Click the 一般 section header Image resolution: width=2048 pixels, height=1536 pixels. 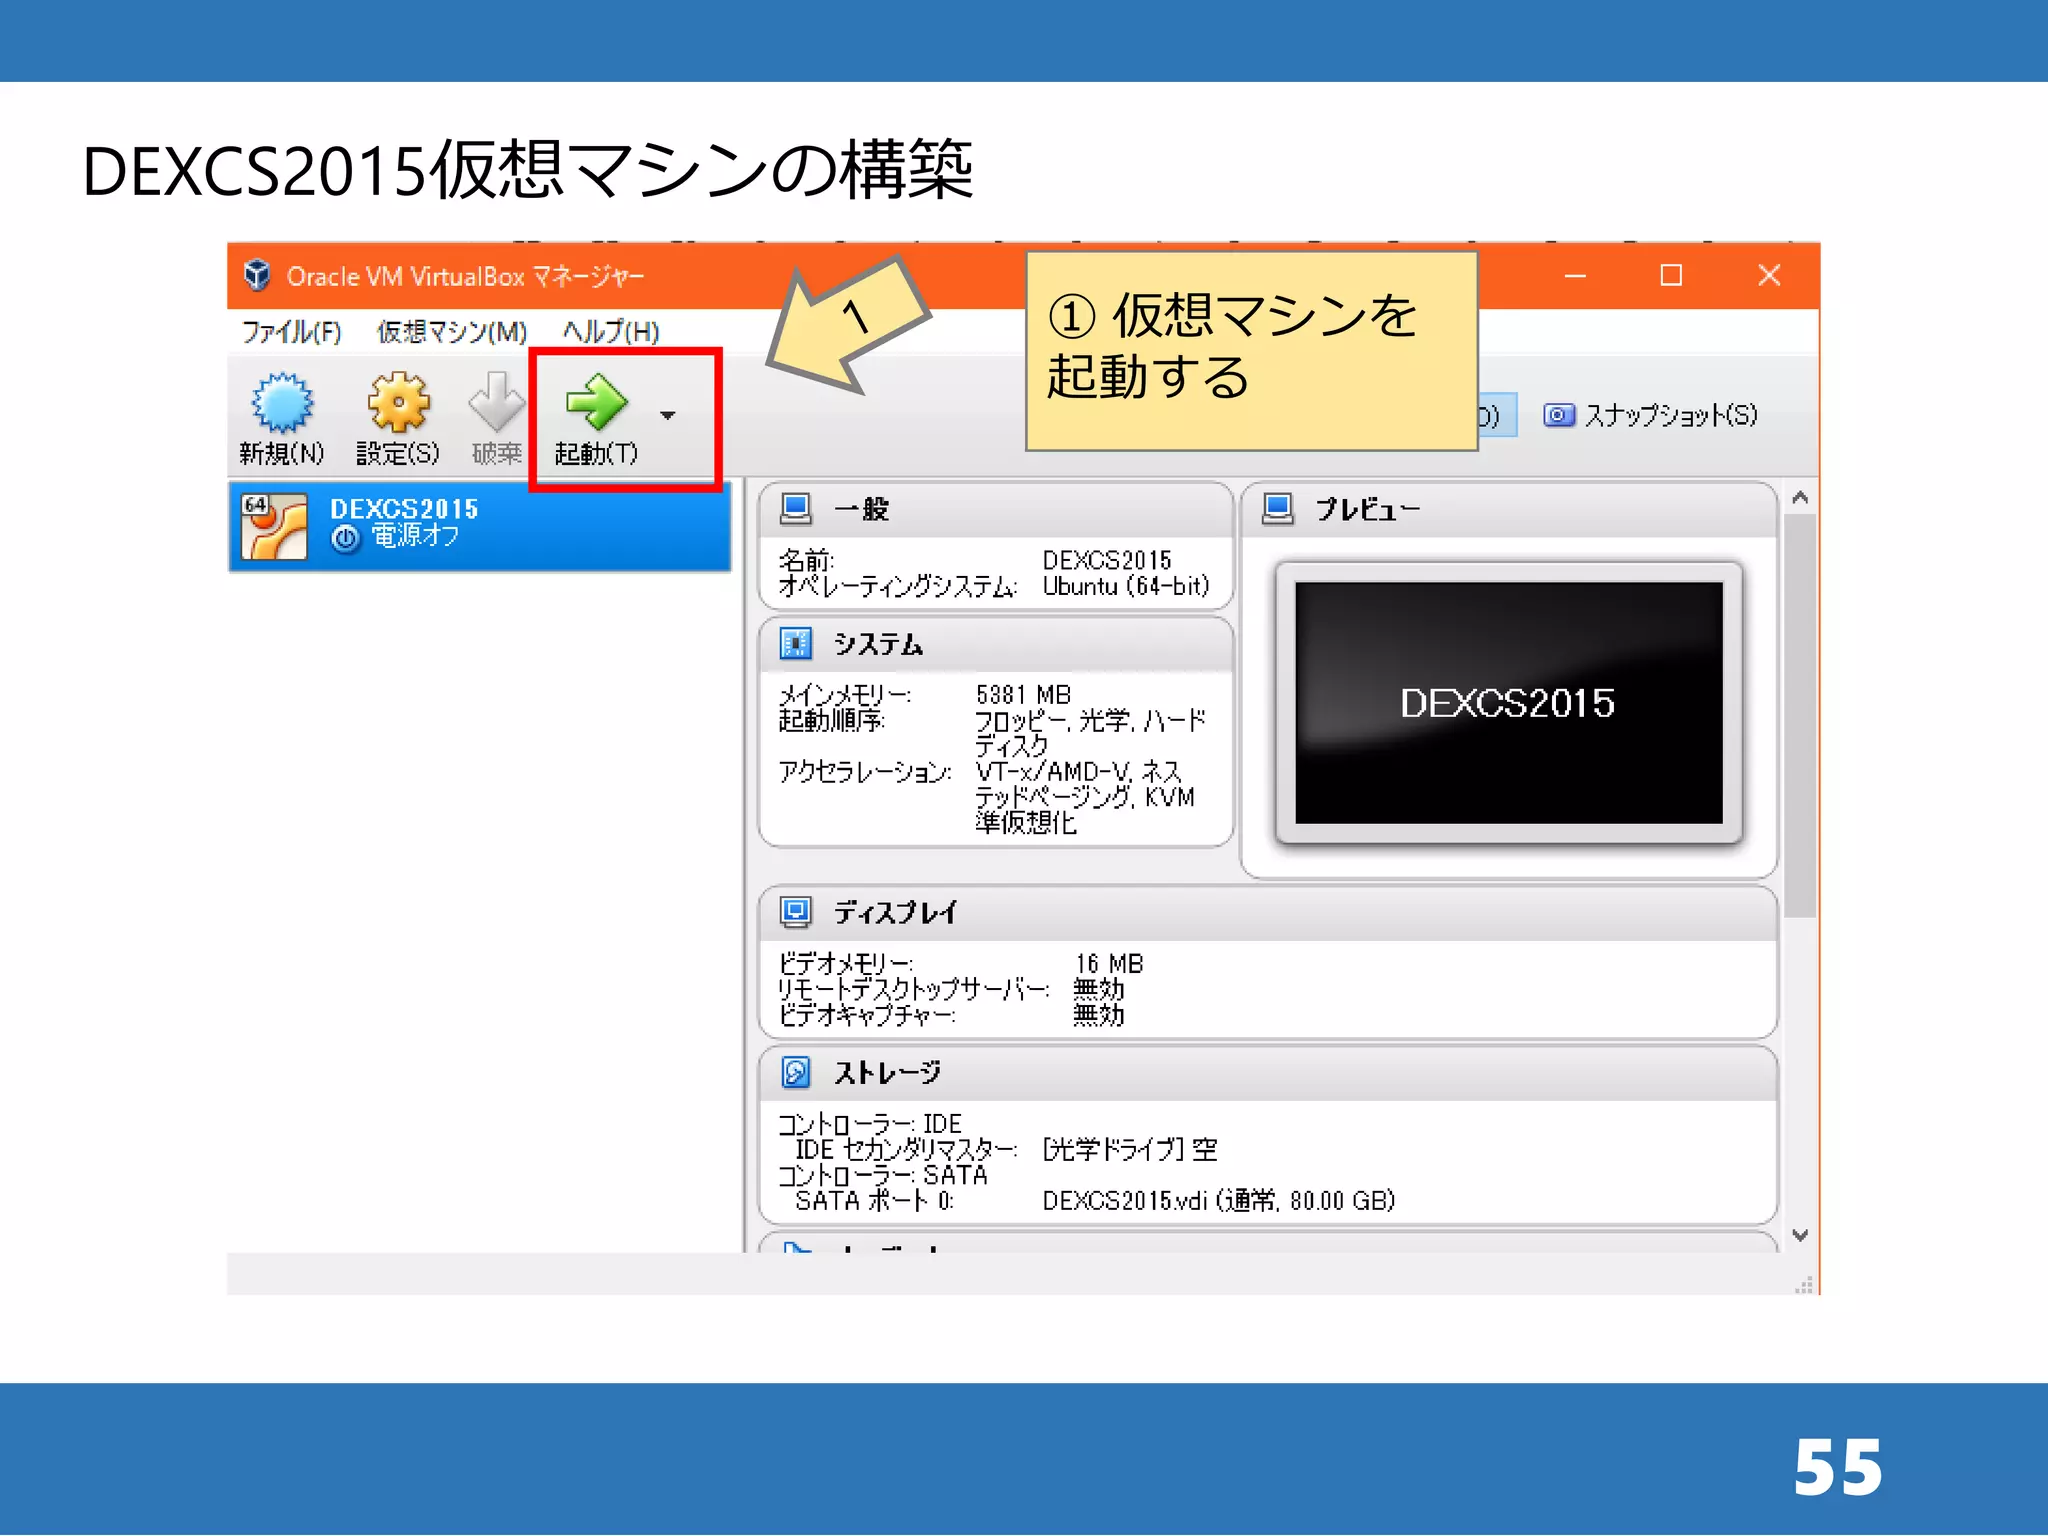pyautogui.click(x=996, y=510)
